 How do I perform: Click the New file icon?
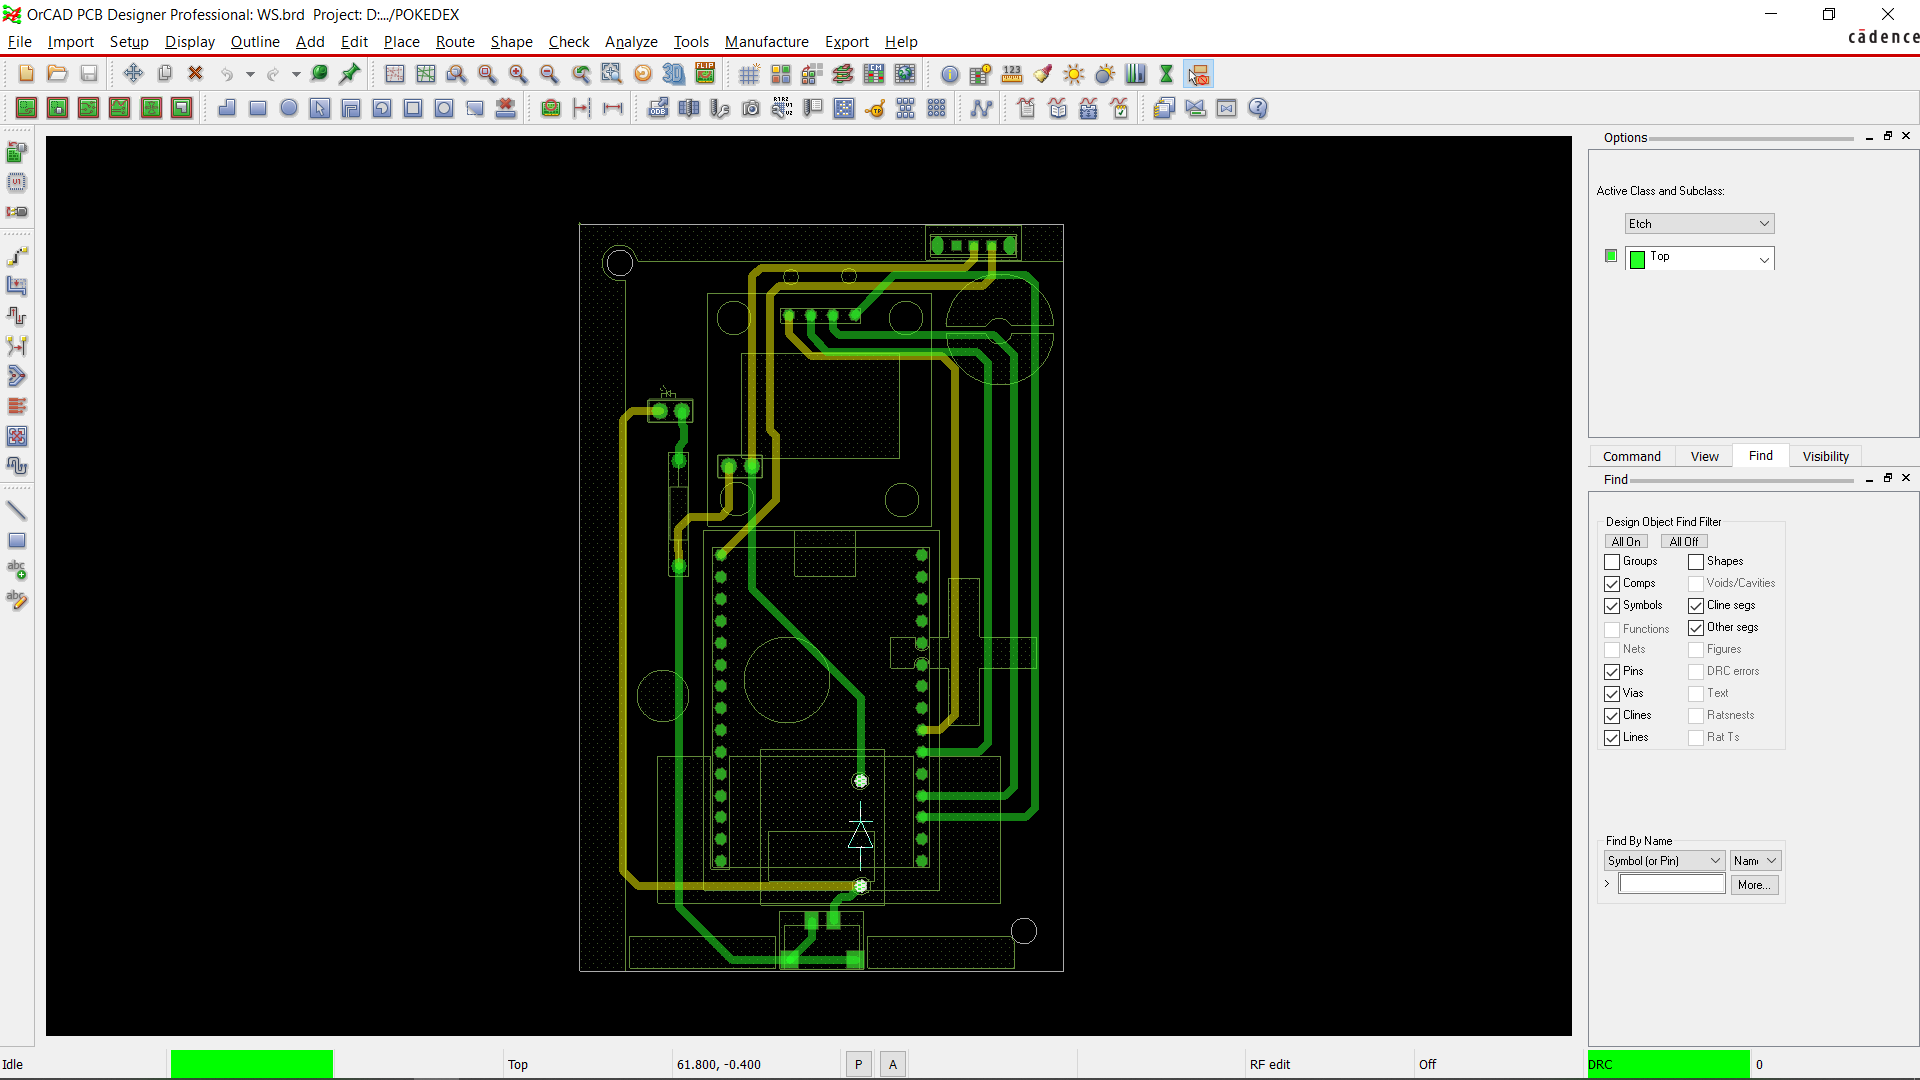[26, 74]
